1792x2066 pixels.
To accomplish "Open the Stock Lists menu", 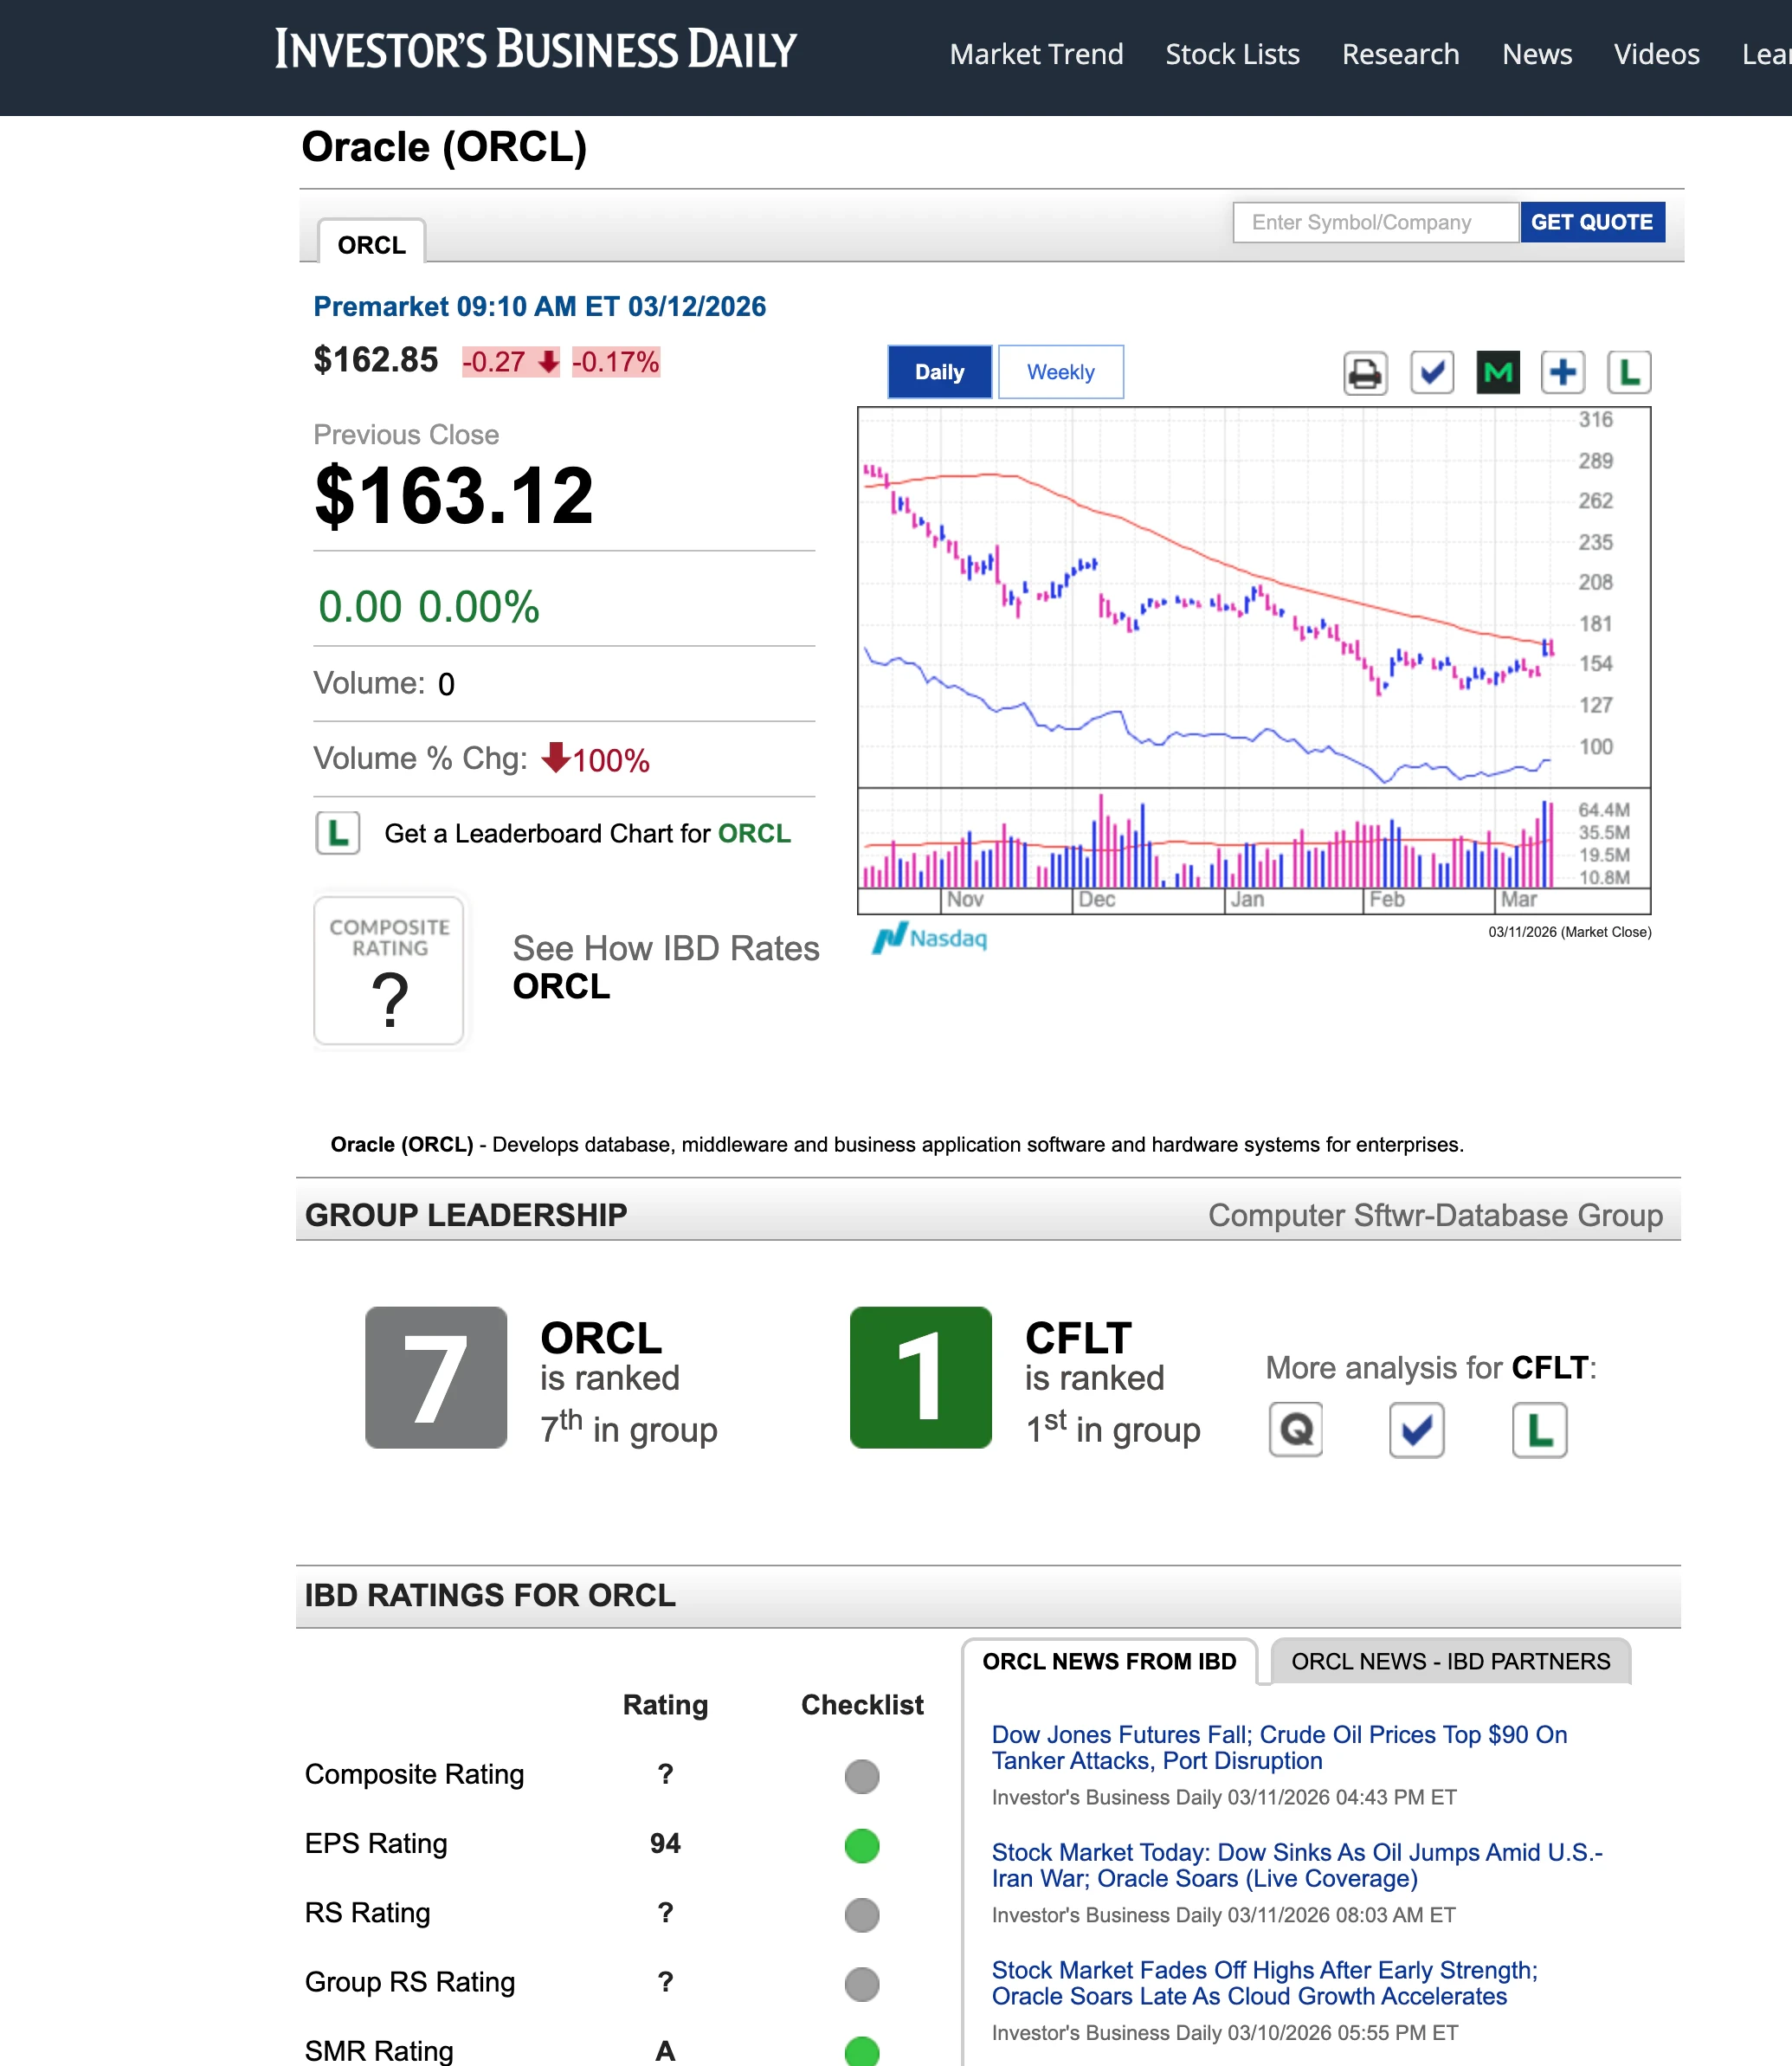I will click(1232, 54).
